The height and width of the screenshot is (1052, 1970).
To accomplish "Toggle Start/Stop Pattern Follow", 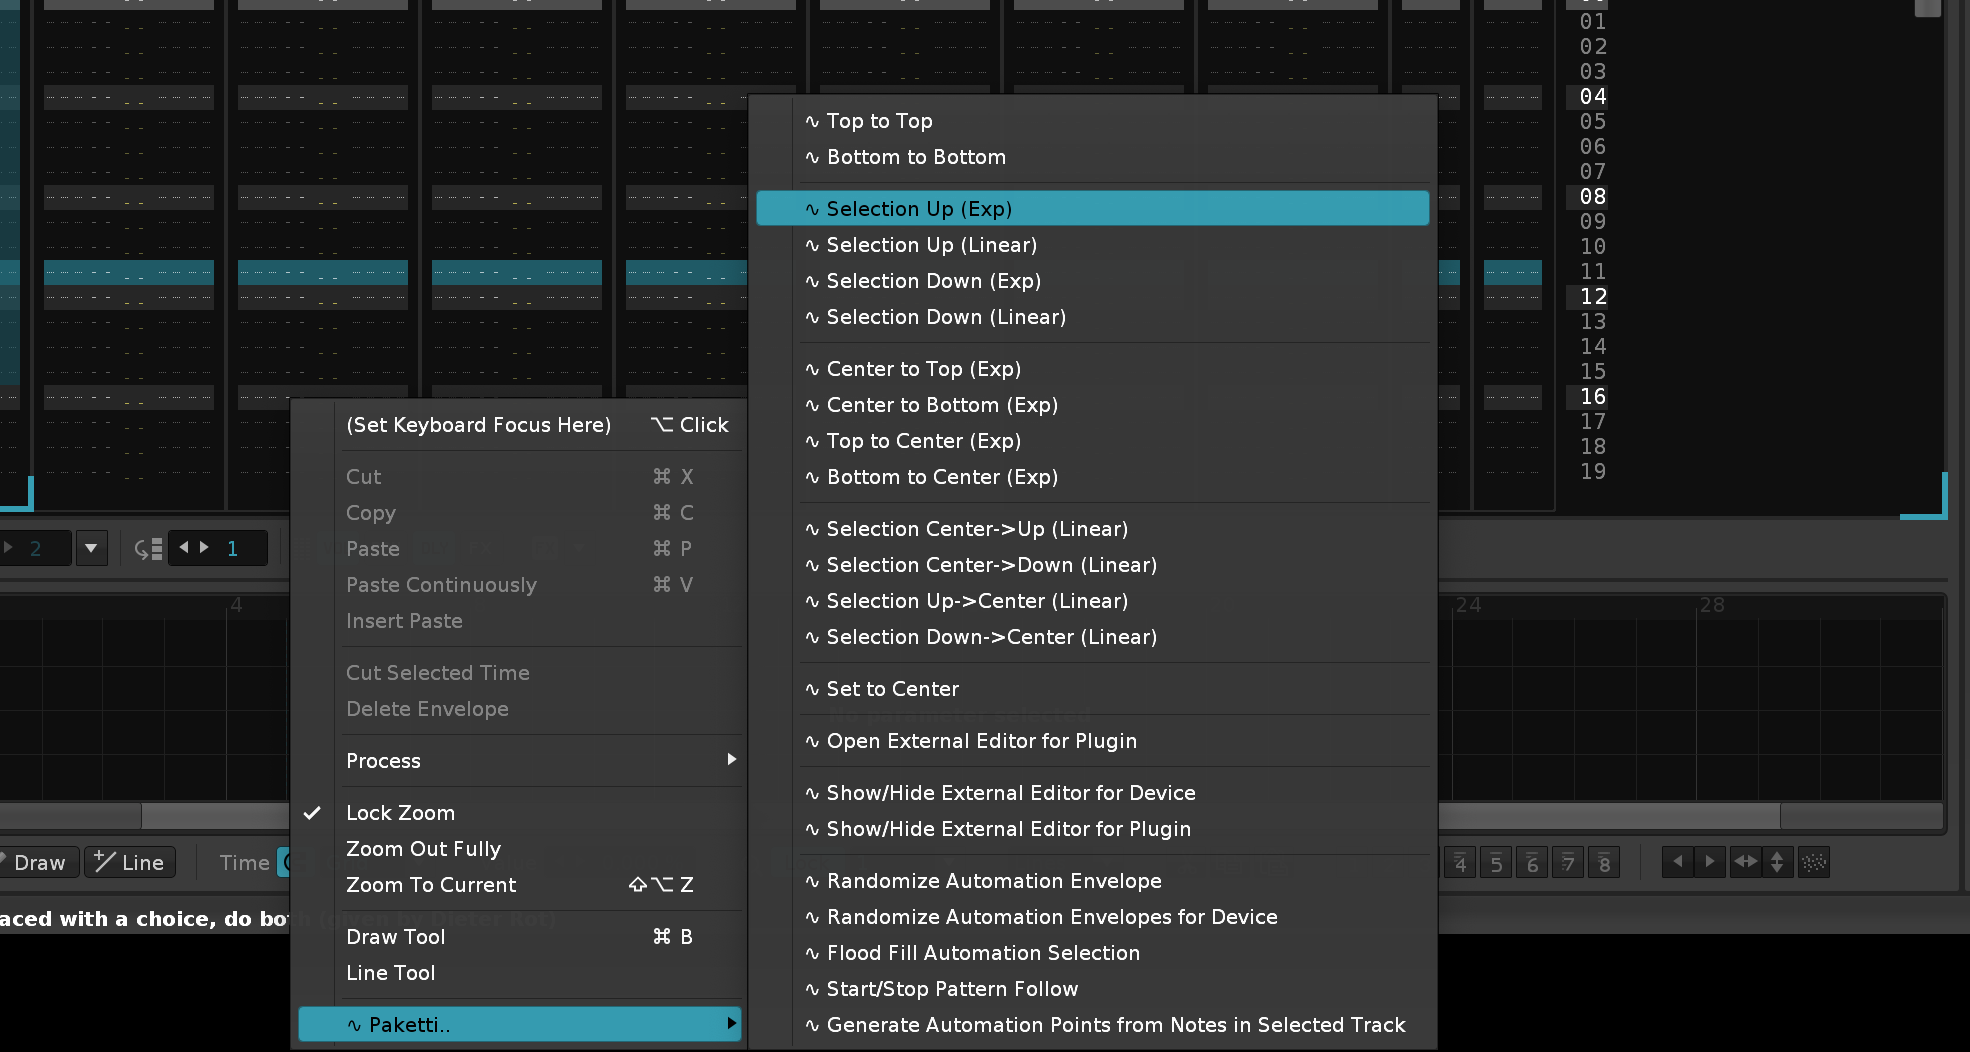I will point(952,989).
